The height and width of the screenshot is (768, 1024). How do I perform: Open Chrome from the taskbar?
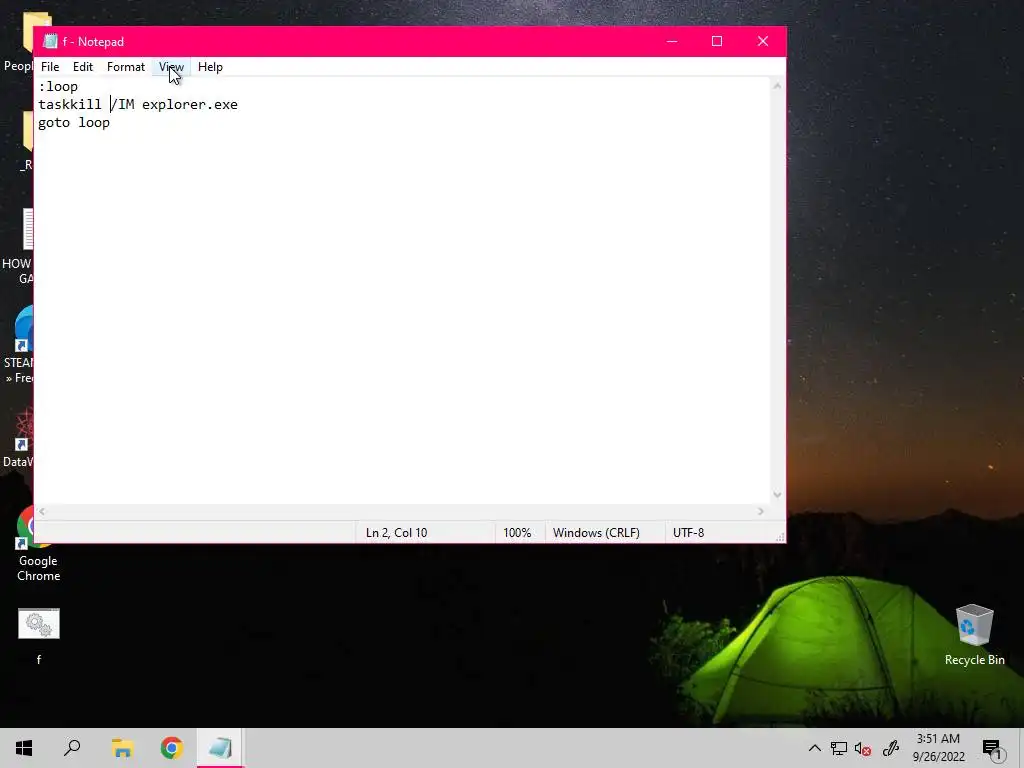pos(171,748)
